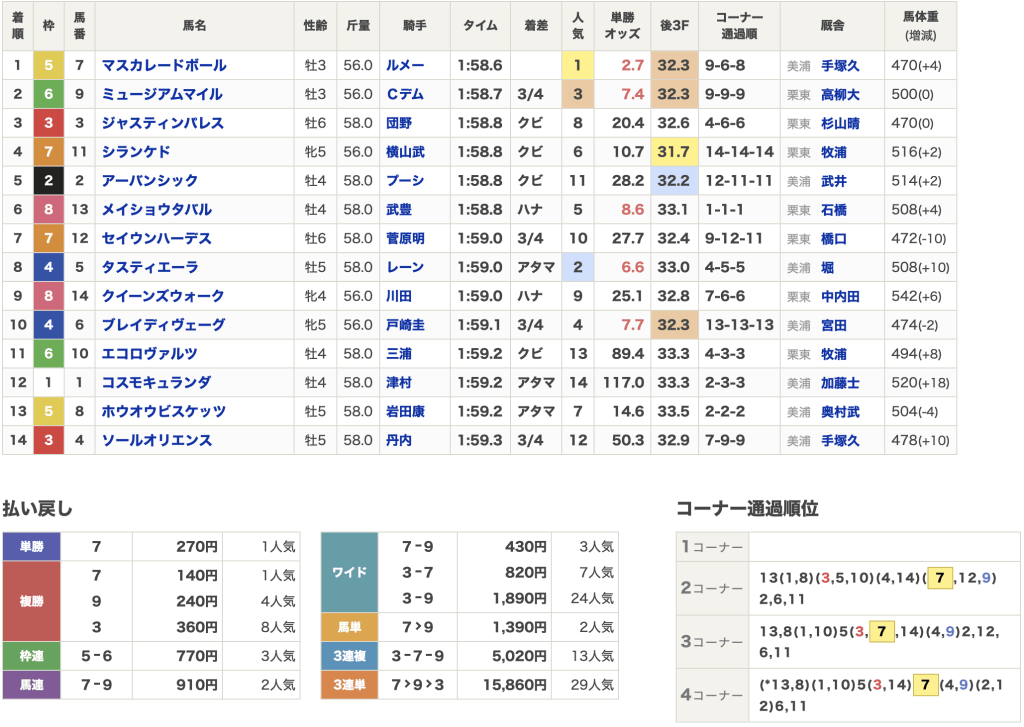Open jockey link プーシ
The width and height of the screenshot is (1024, 727).
click(405, 180)
